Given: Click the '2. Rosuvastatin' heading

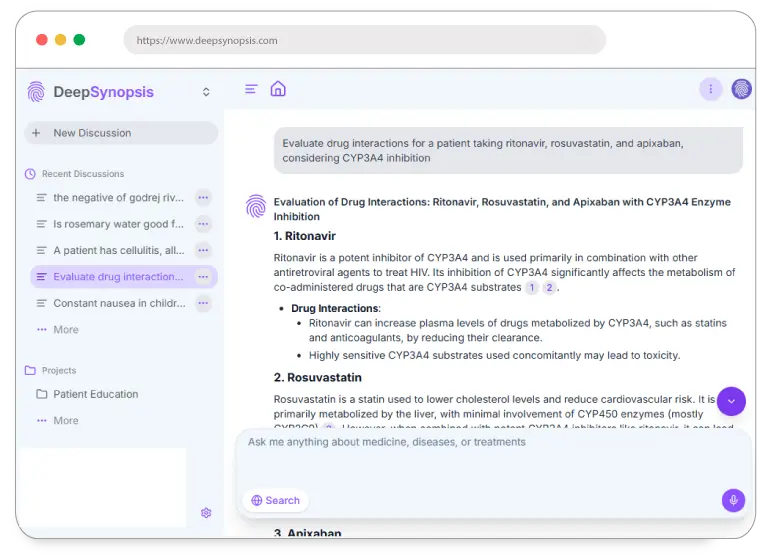Looking at the screenshot, I should (318, 378).
